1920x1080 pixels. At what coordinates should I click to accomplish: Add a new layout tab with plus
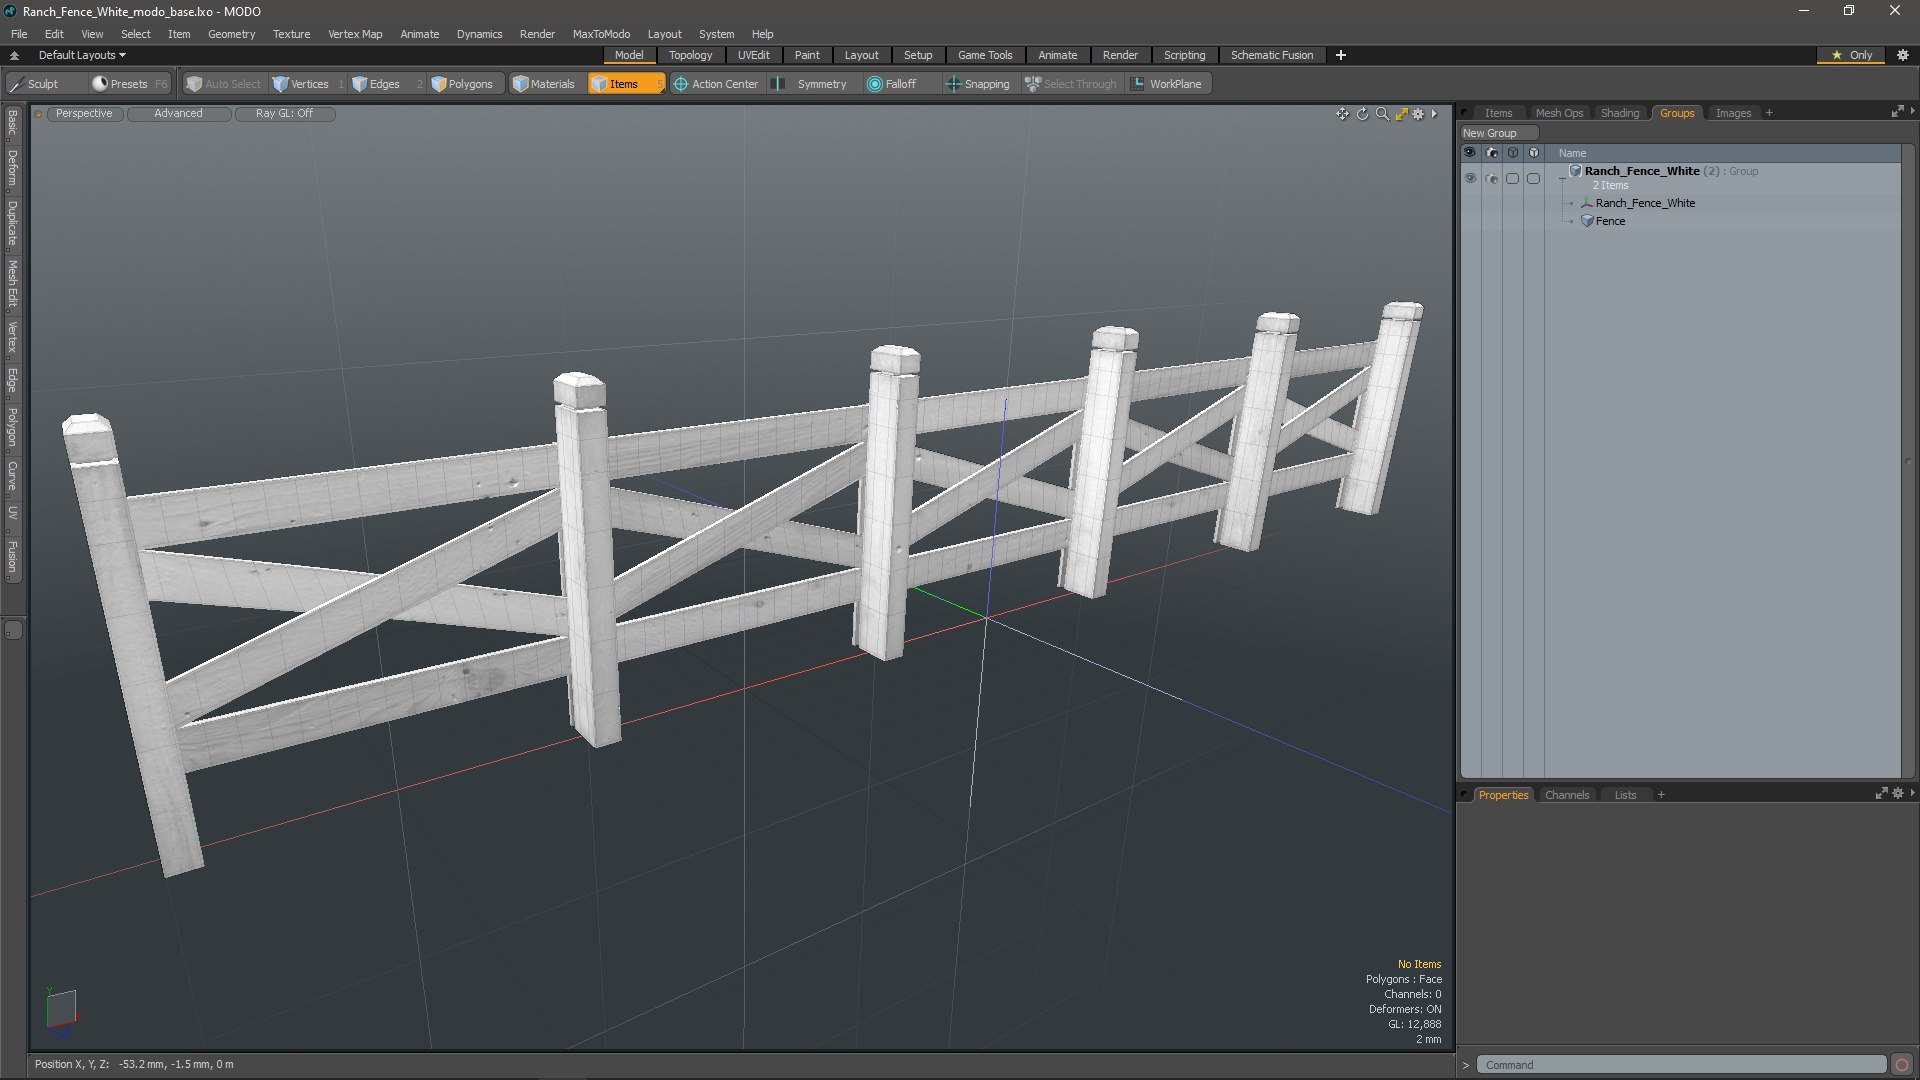pos(1341,55)
